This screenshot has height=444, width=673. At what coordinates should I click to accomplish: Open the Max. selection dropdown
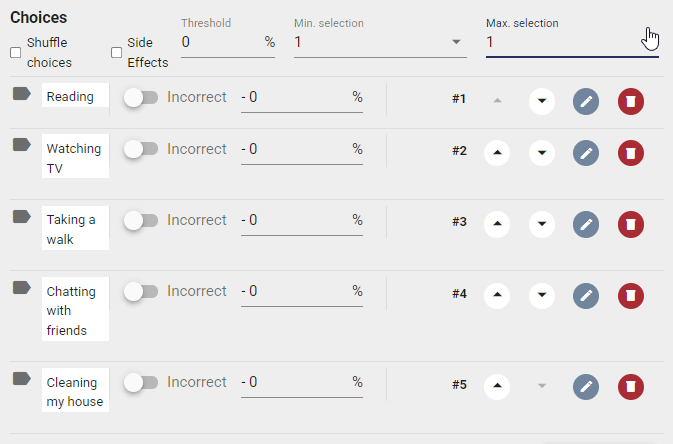click(572, 42)
